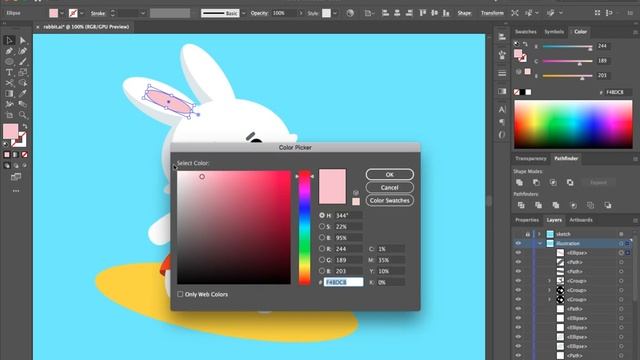The height and width of the screenshot is (360, 640).
Task: Select the B brightness 95% radio button
Action: pyautogui.click(x=322, y=237)
